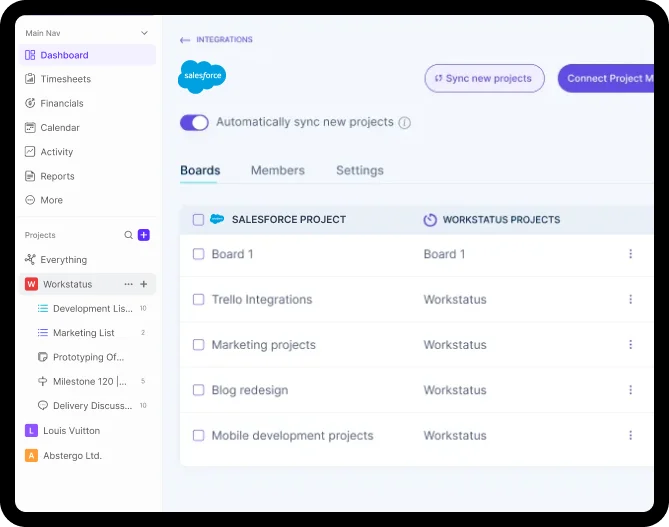Screen dimensions: 669x527
Task: Switch to the Members tab
Action: (278, 171)
